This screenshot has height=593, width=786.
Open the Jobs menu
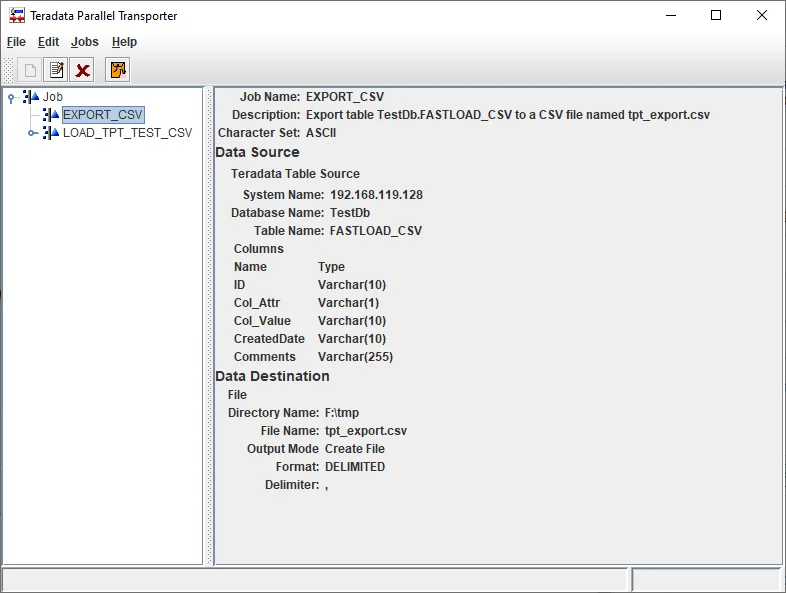(85, 42)
